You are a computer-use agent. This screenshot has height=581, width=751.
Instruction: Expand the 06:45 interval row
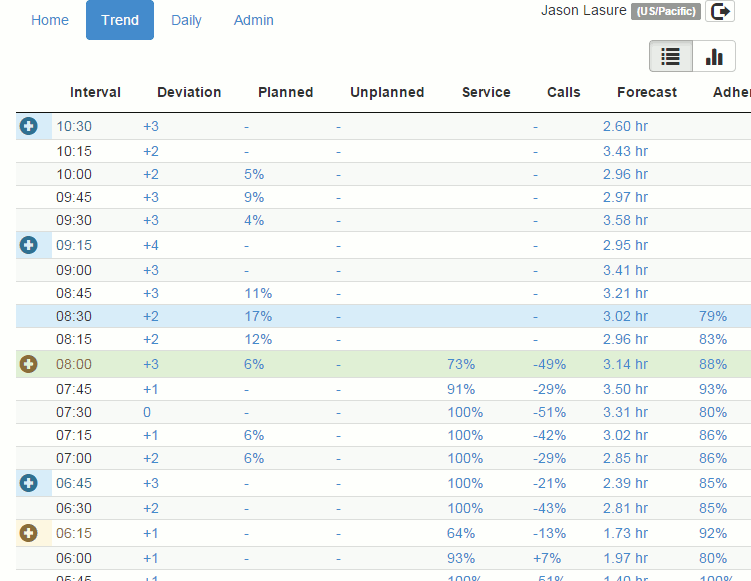28,483
